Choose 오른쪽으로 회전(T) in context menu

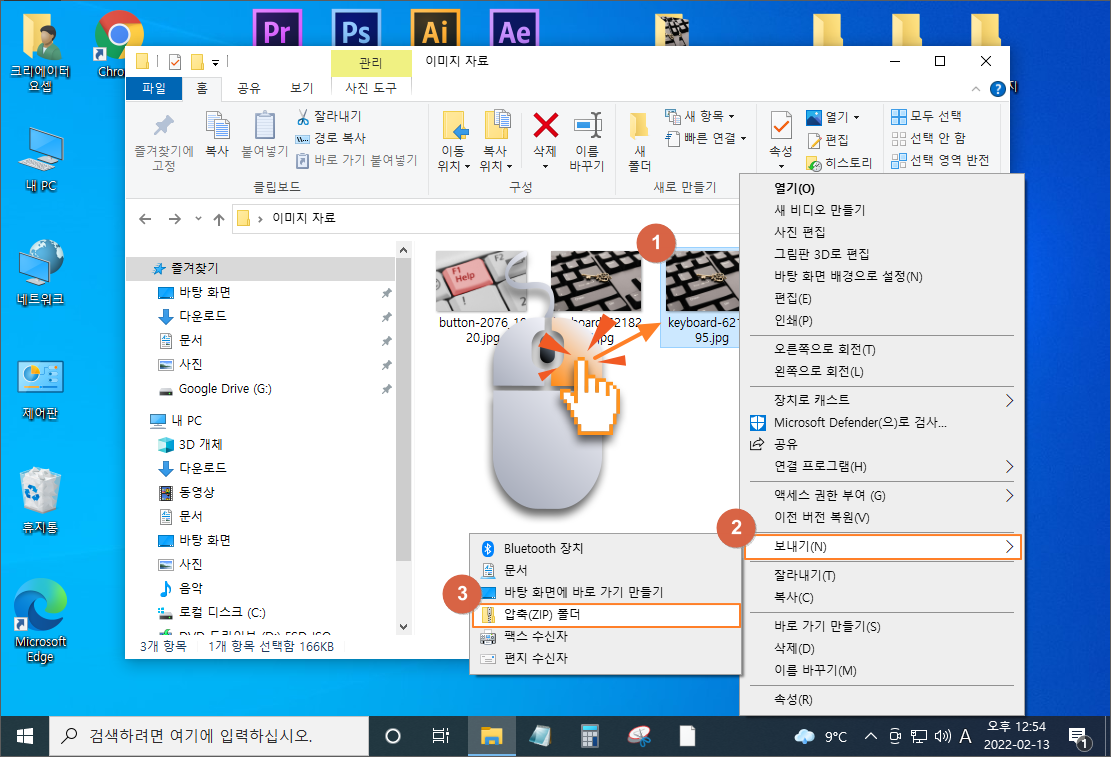click(x=882, y=349)
